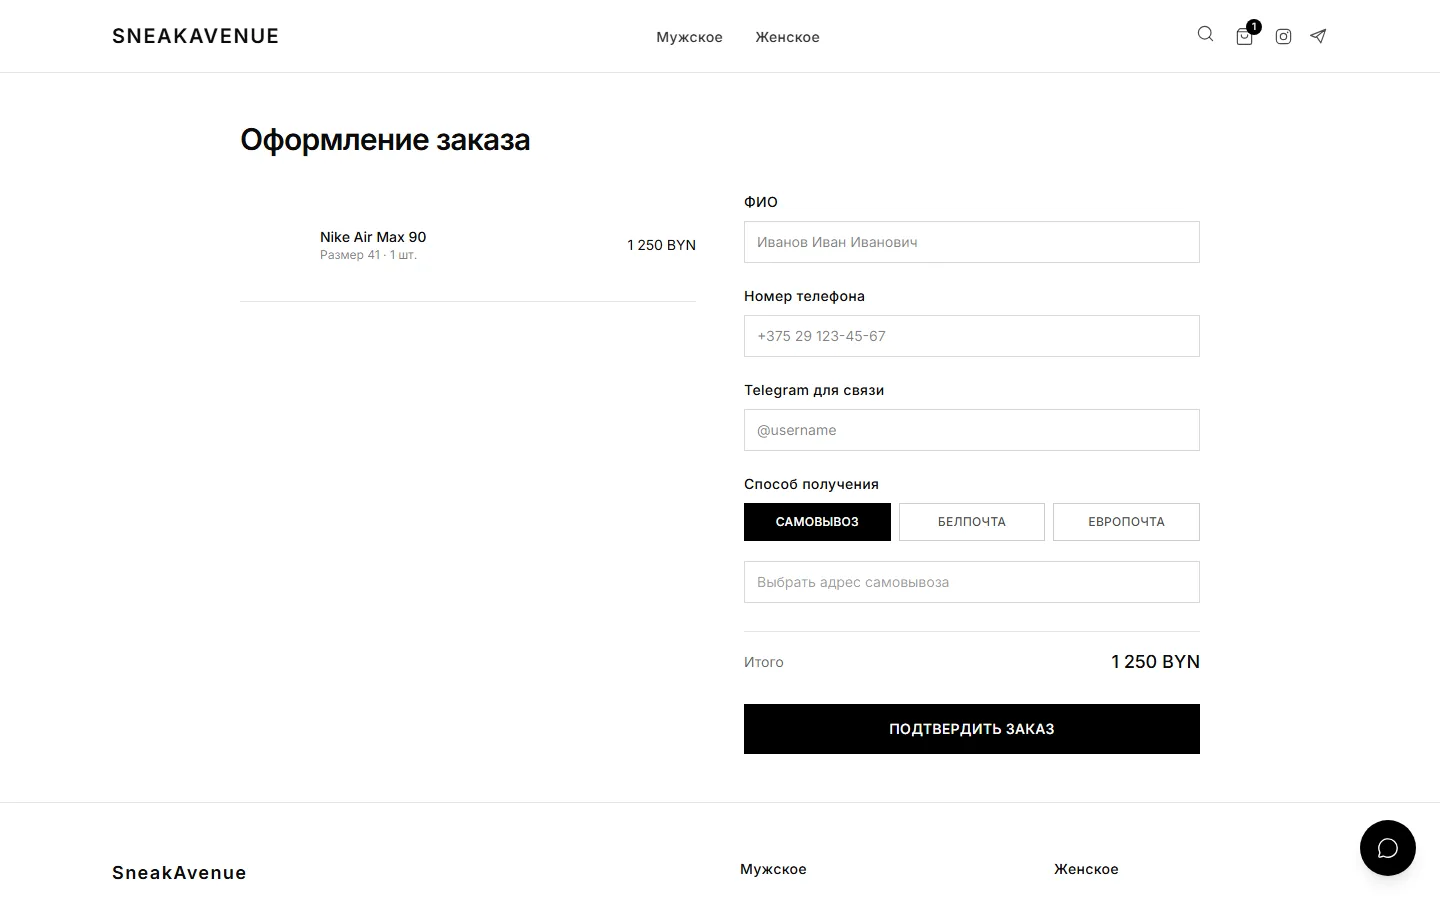Open Женское link in footer
The width and height of the screenshot is (1440, 900).
(1086, 869)
